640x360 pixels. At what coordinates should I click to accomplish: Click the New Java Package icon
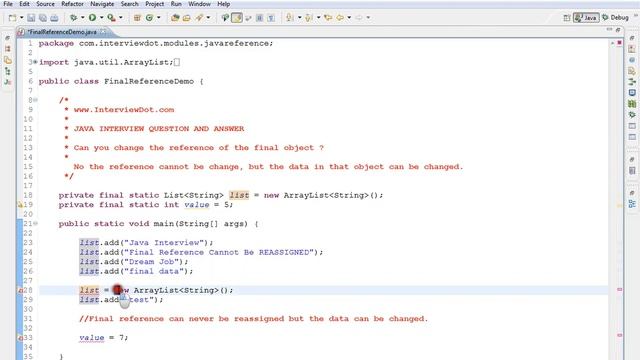(137, 18)
